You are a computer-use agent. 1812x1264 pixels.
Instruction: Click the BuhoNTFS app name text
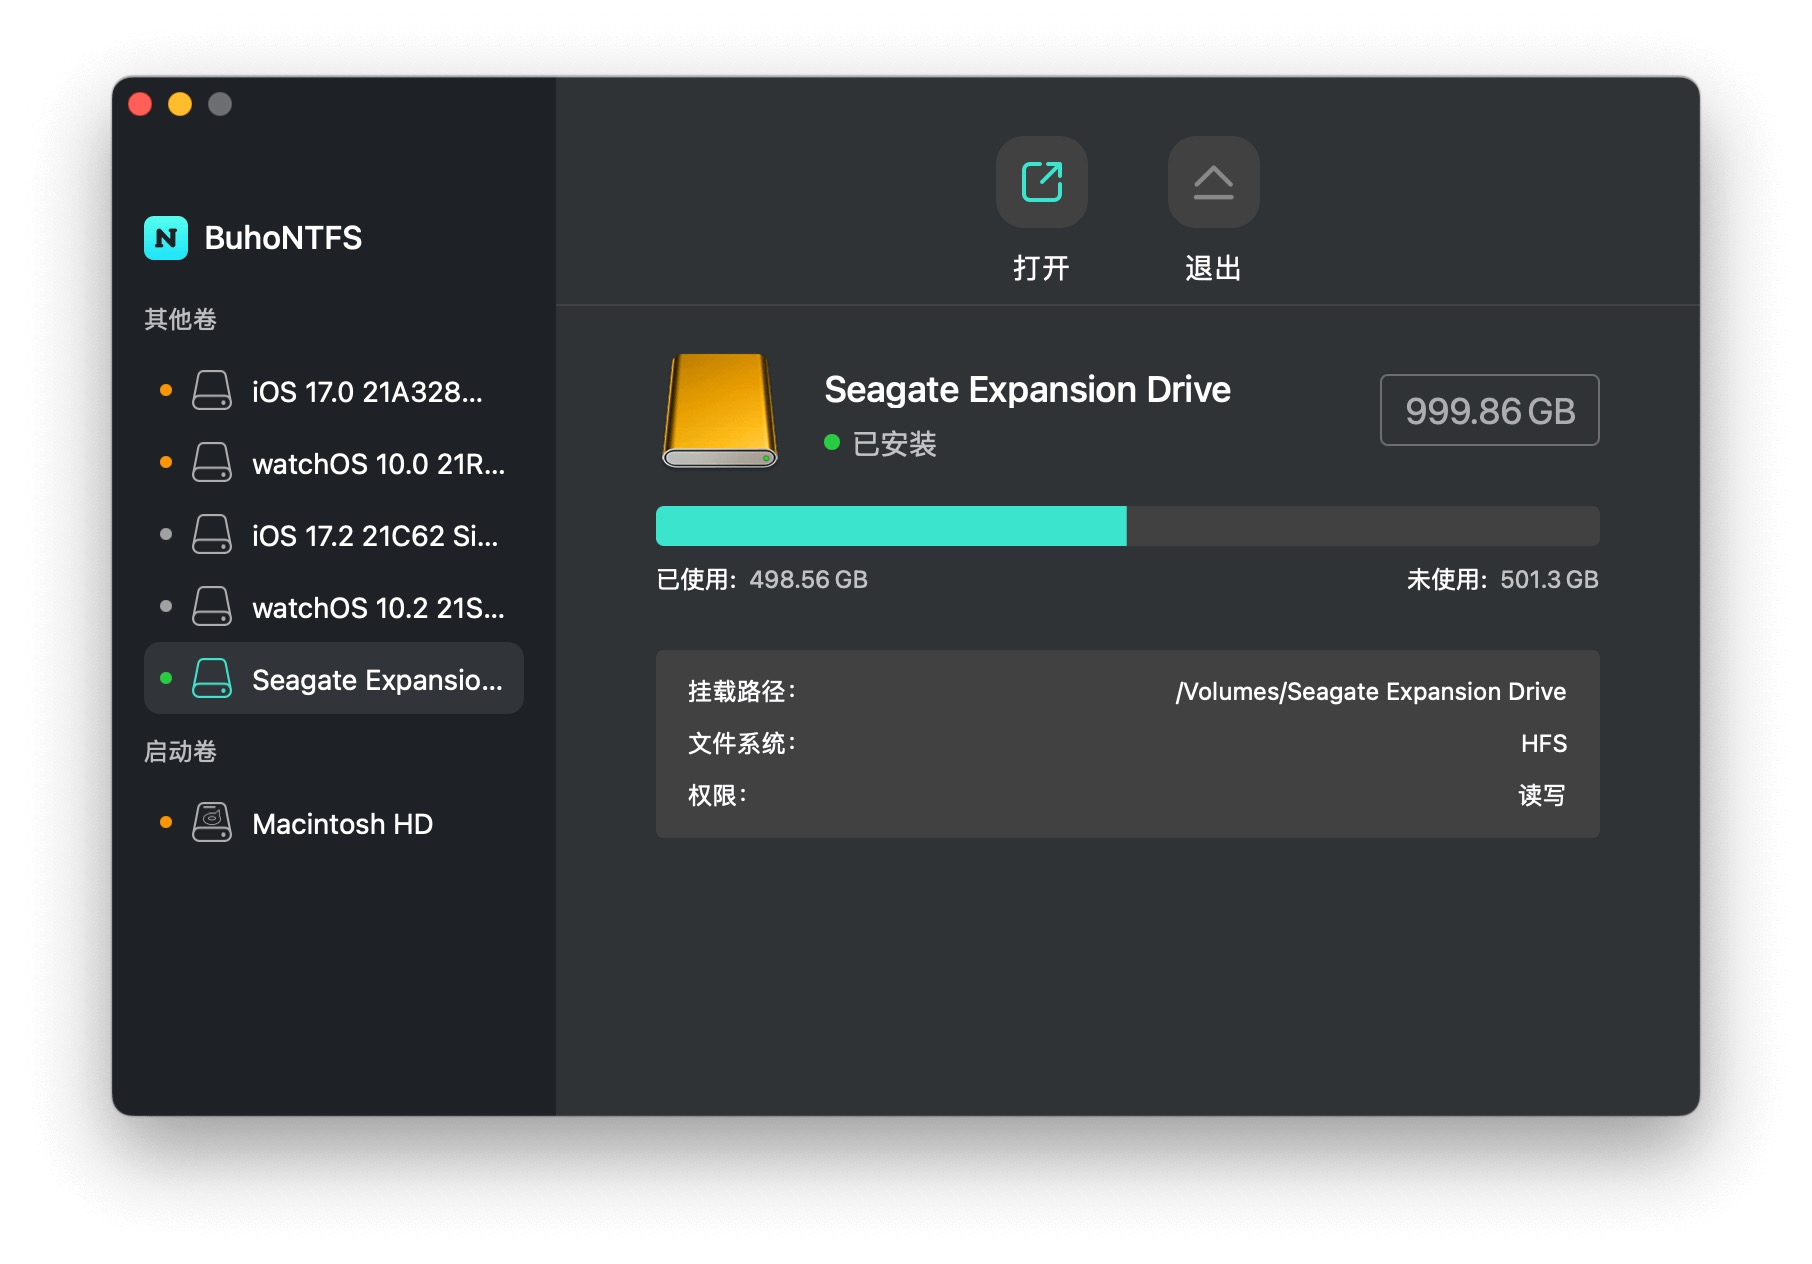pos(283,238)
